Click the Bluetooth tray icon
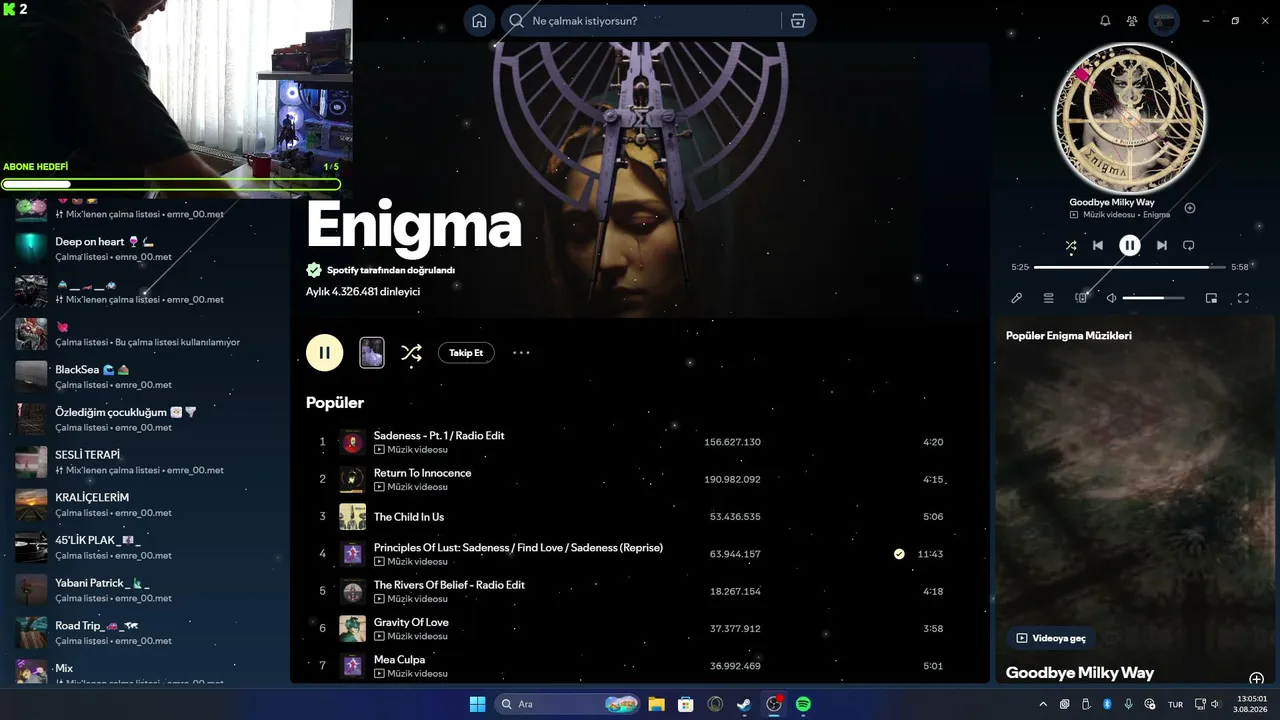This screenshot has width=1280, height=720. 1107,704
